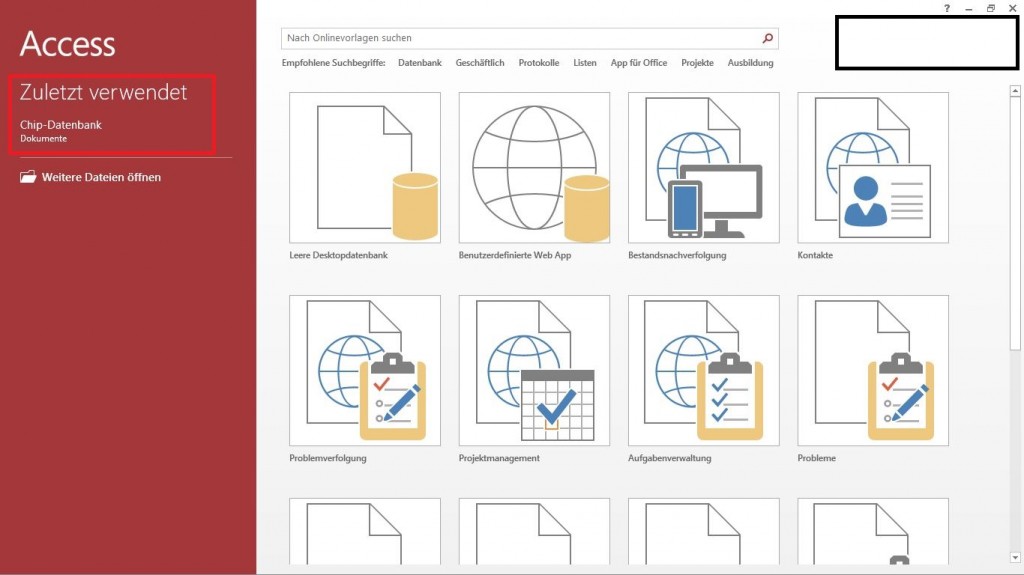Select the Problemverfolgung template

364,370
